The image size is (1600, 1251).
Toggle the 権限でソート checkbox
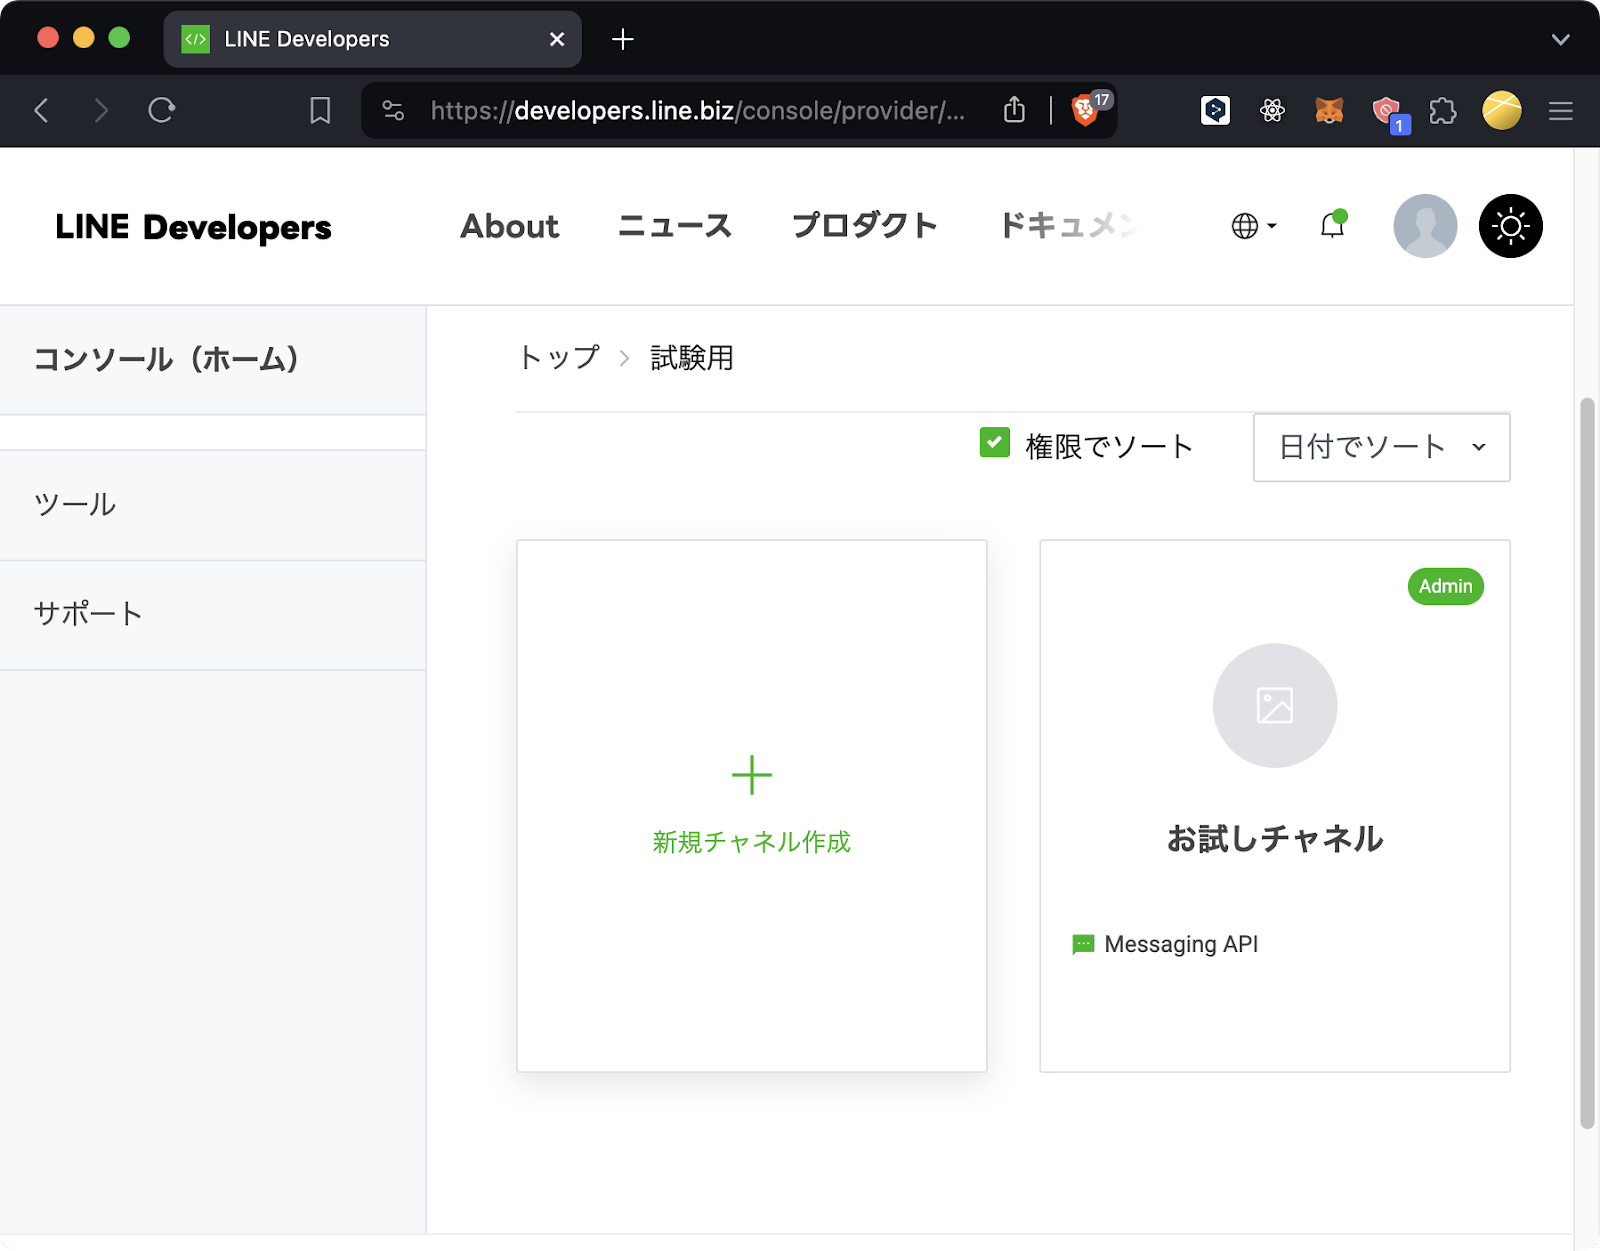(x=995, y=442)
